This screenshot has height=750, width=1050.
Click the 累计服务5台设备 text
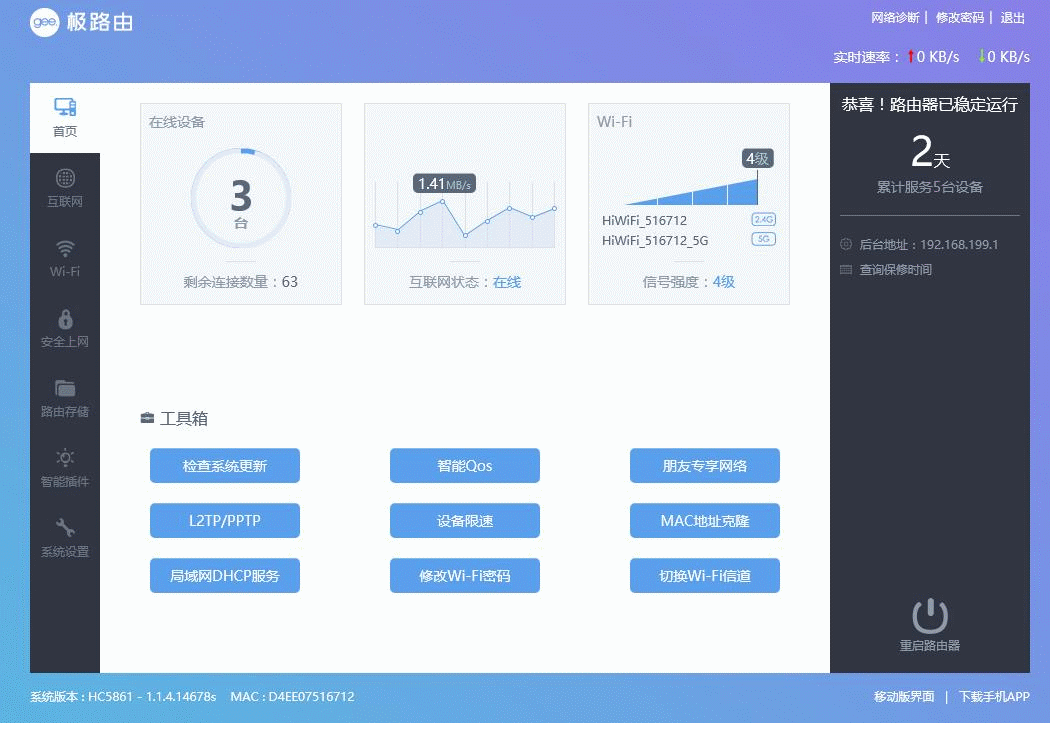(x=929, y=187)
